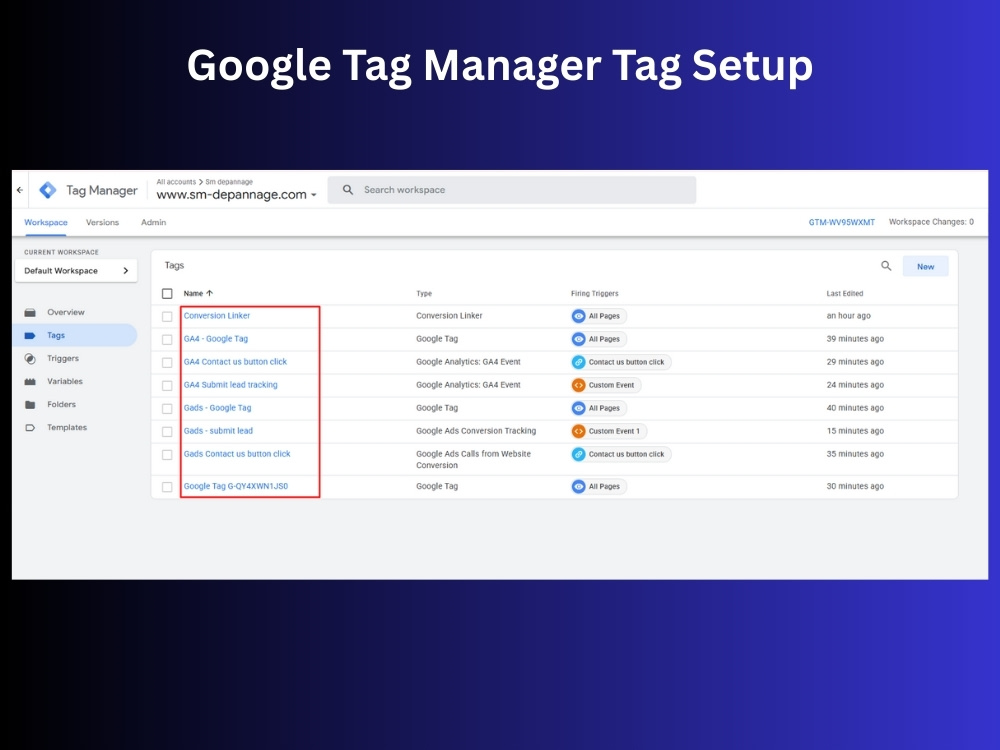Open Folders in the sidebar

pos(61,404)
